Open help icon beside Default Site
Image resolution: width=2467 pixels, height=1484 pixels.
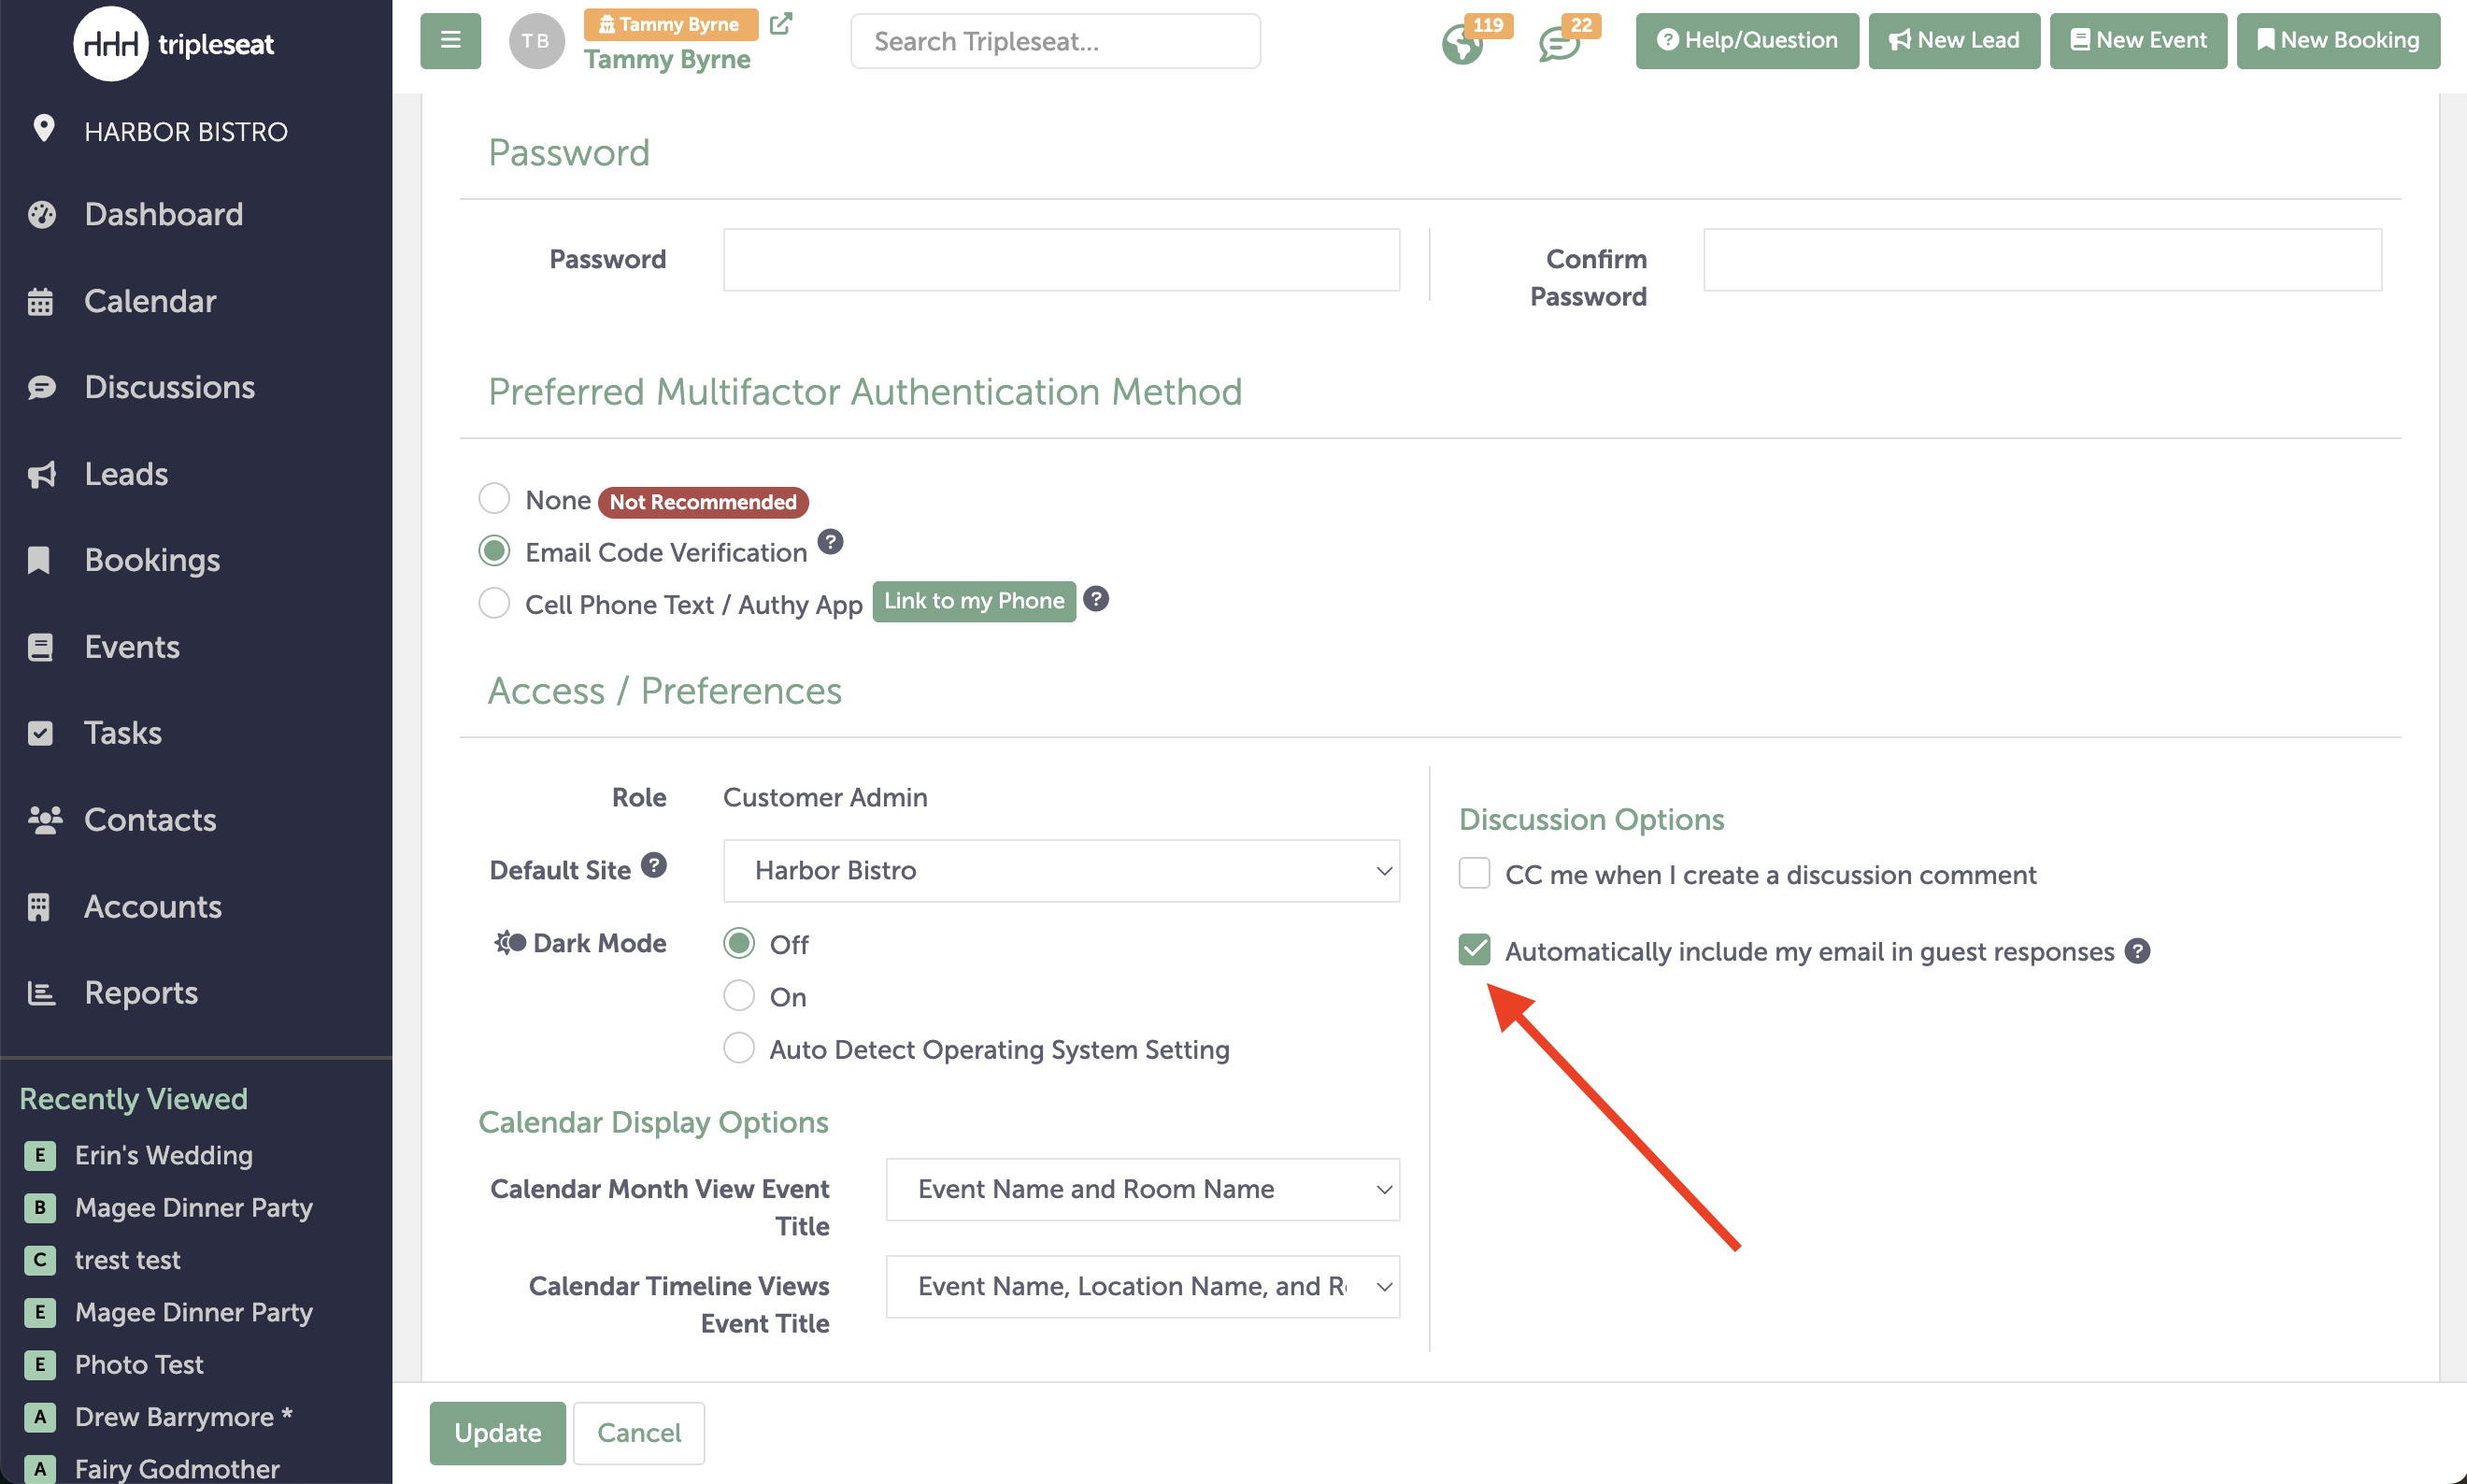[653, 865]
